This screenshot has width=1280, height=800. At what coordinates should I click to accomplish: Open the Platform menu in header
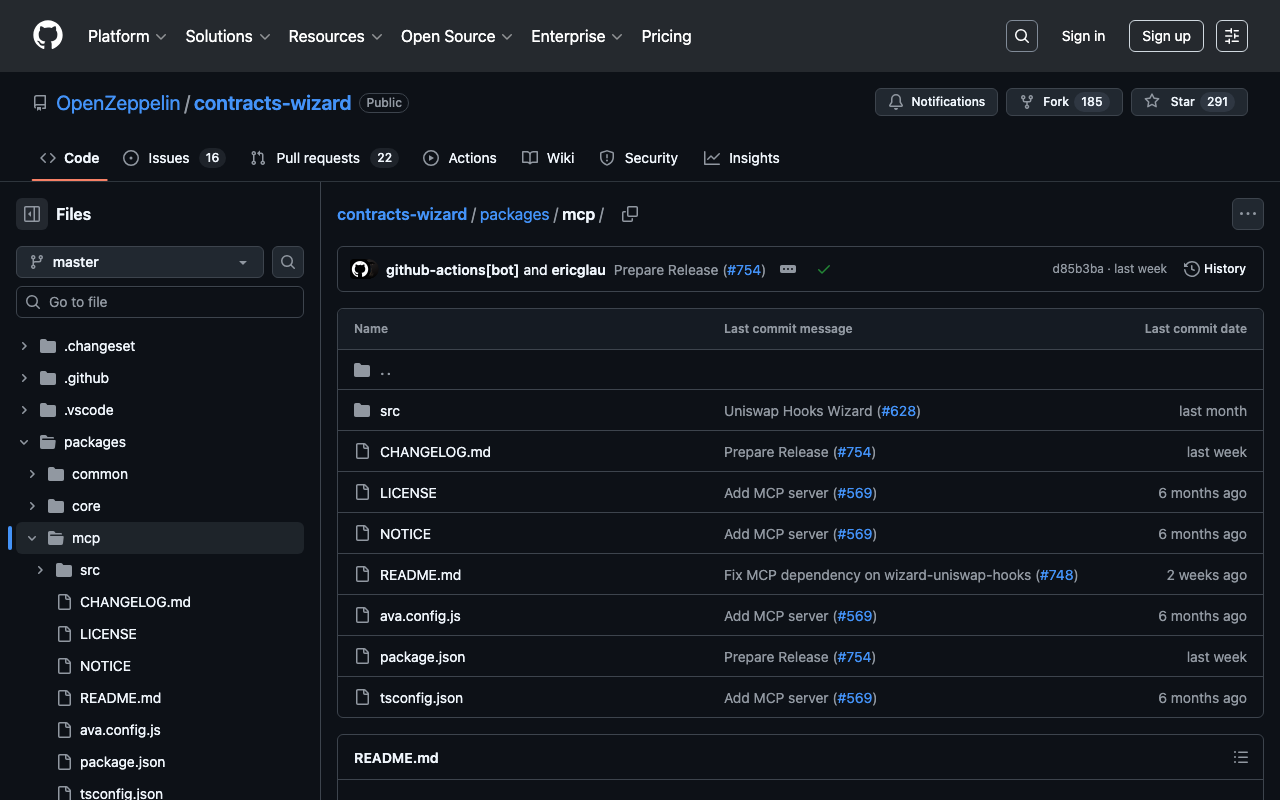(127, 36)
